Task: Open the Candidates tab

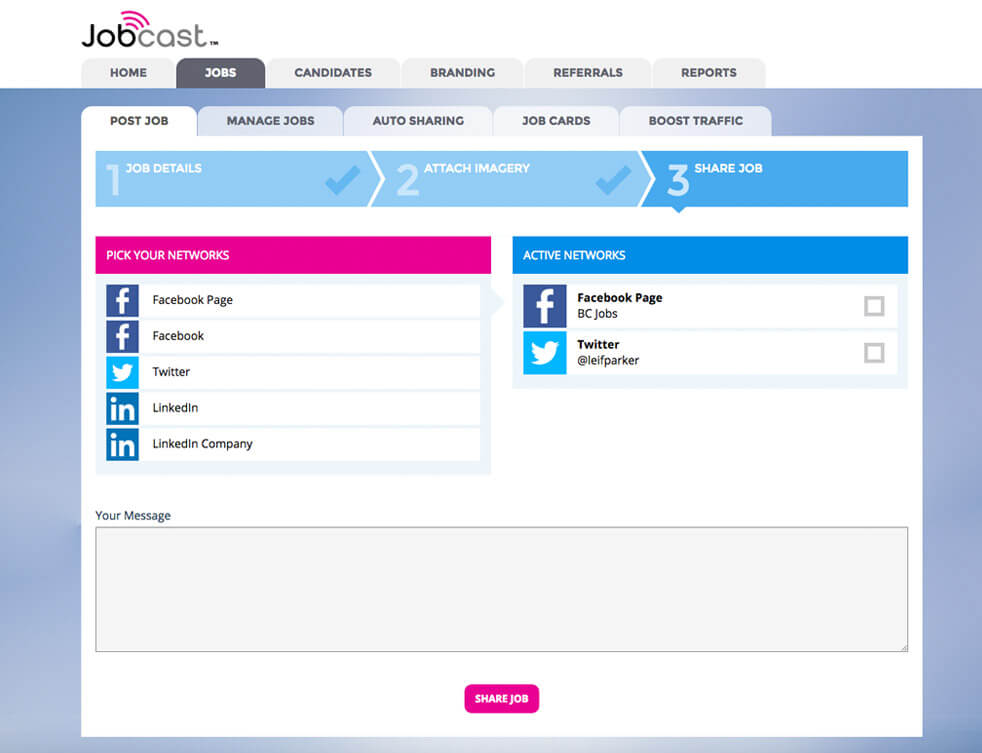Action: click(332, 73)
